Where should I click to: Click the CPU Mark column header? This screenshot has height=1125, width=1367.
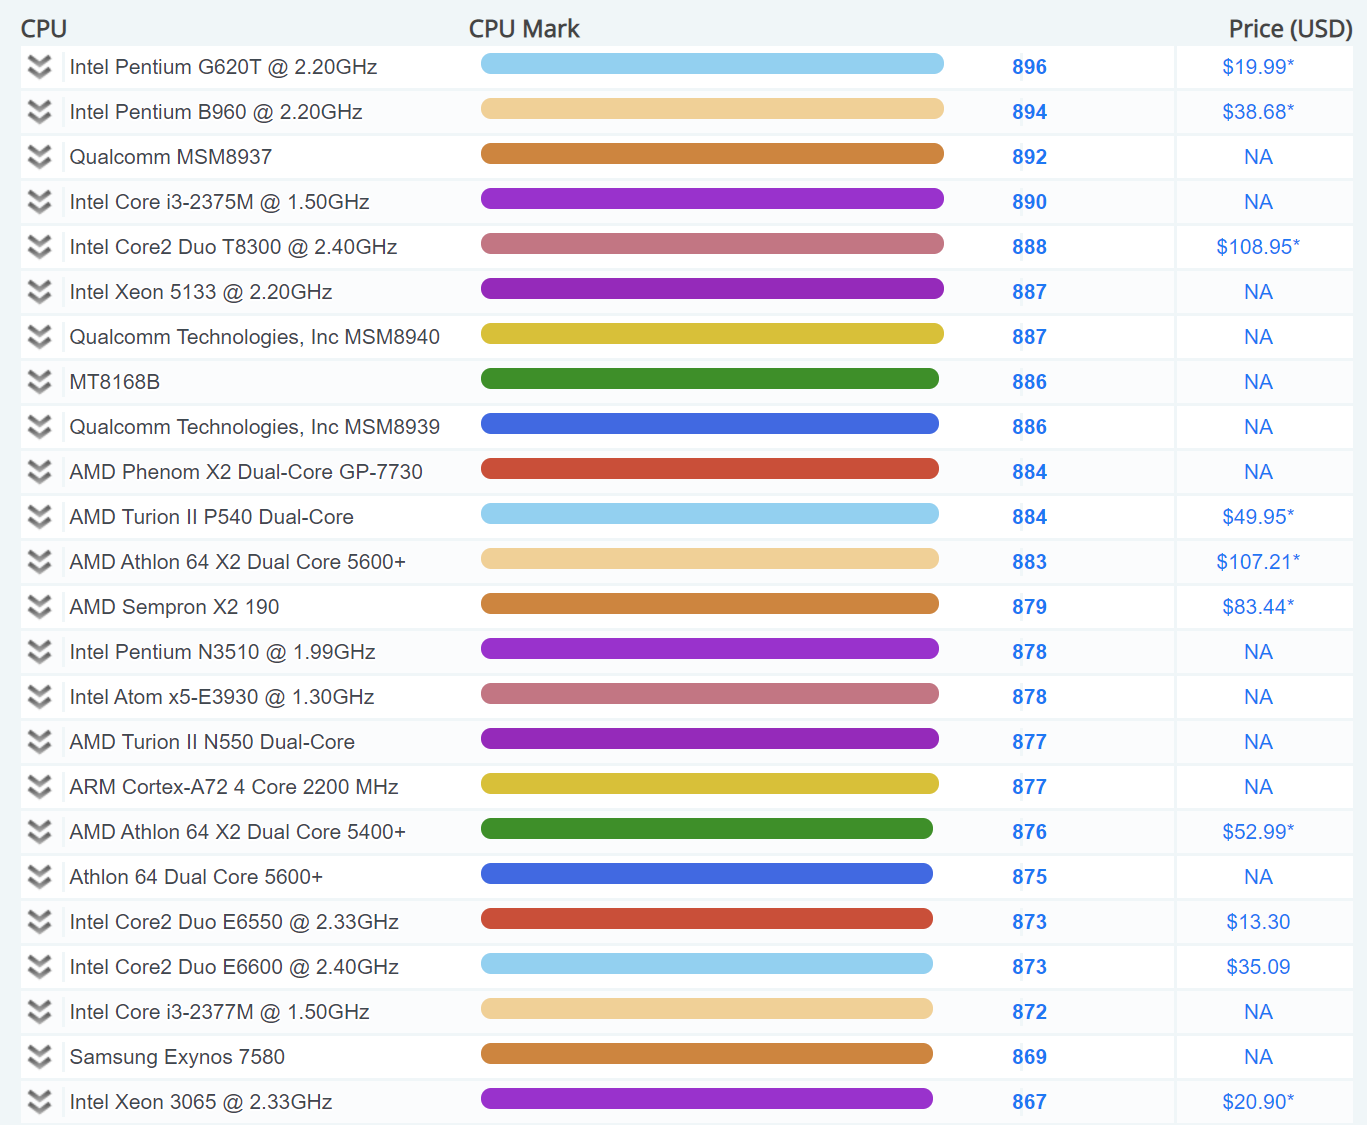(x=524, y=29)
